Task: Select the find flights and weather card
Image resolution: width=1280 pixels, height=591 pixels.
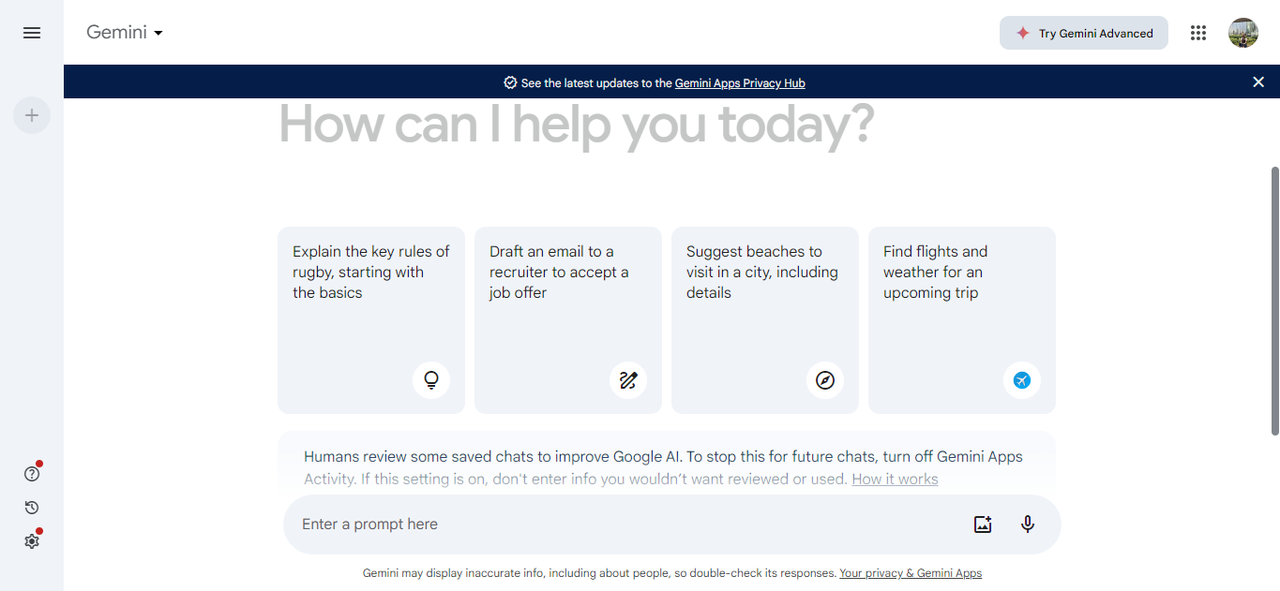Action: pyautogui.click(x=962, y=320)
